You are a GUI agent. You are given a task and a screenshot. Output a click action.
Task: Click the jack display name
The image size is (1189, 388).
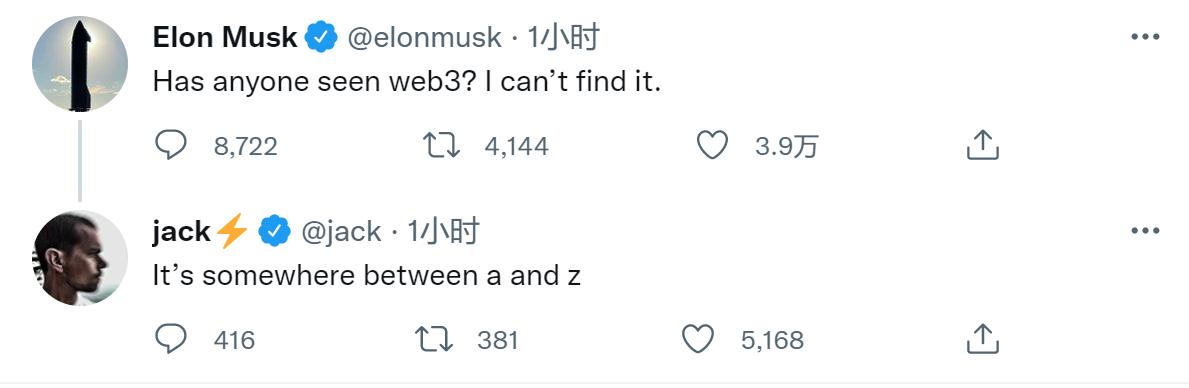[181, 231]
